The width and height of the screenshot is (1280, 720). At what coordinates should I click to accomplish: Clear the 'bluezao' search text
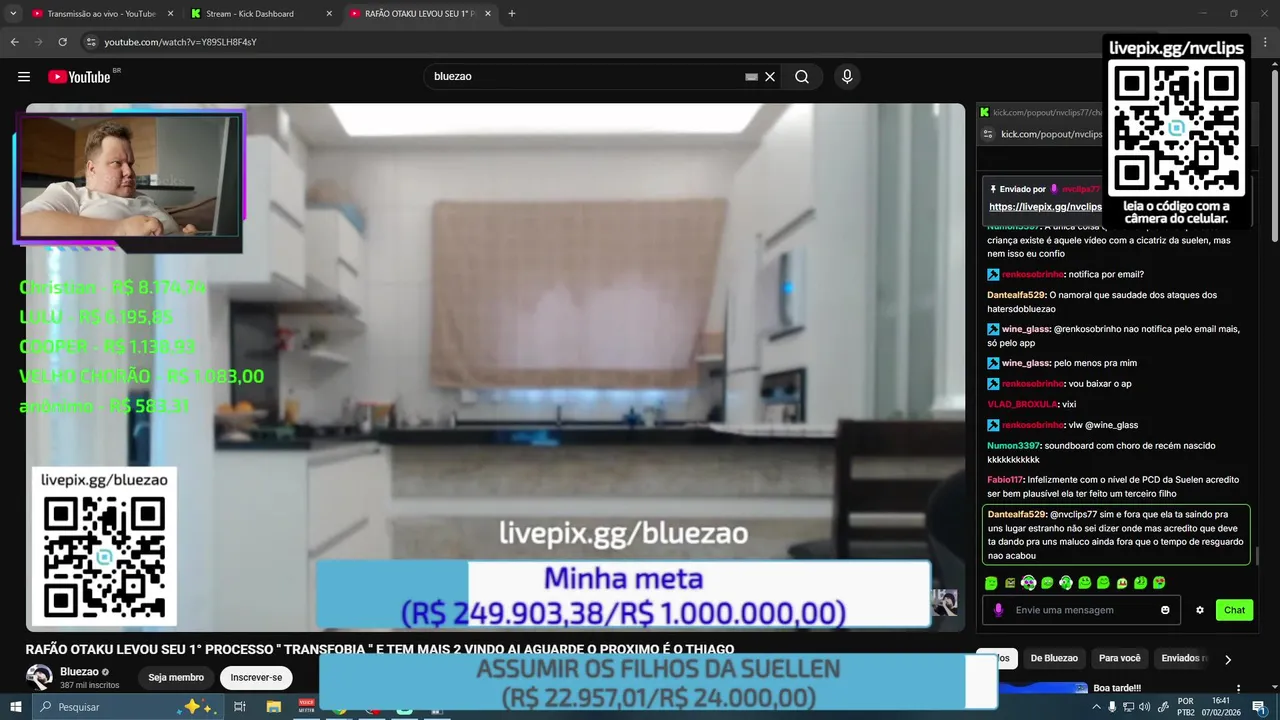770,77
